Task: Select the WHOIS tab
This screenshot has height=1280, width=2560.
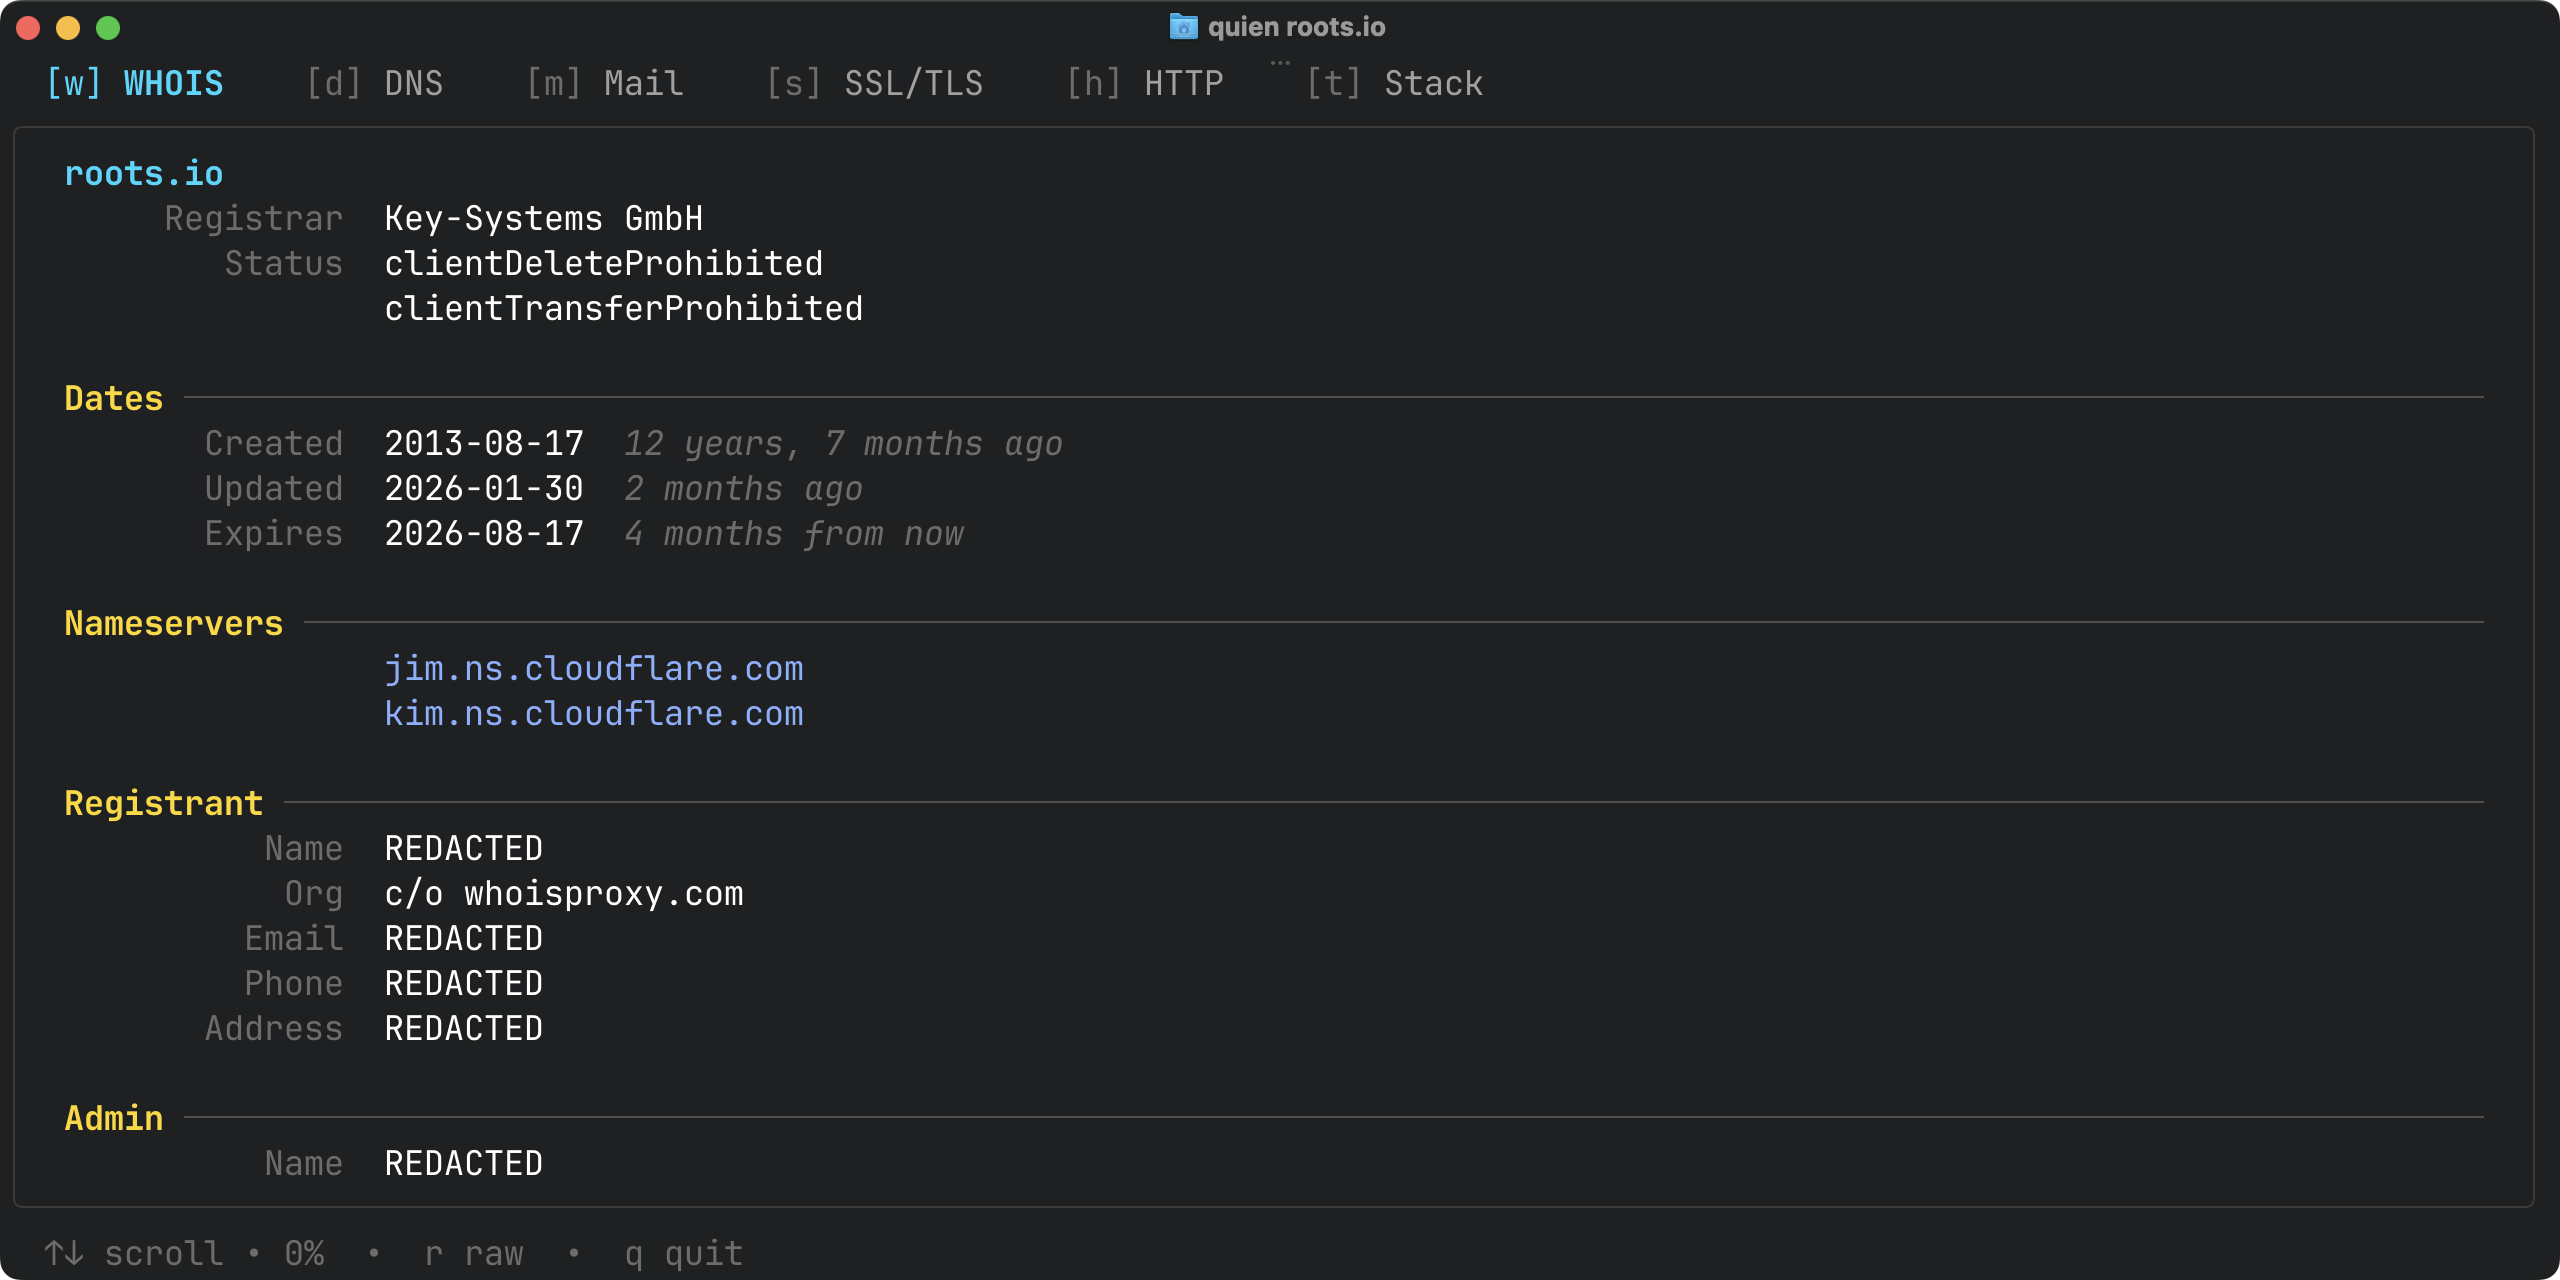Action: click(x=135, y=83)
